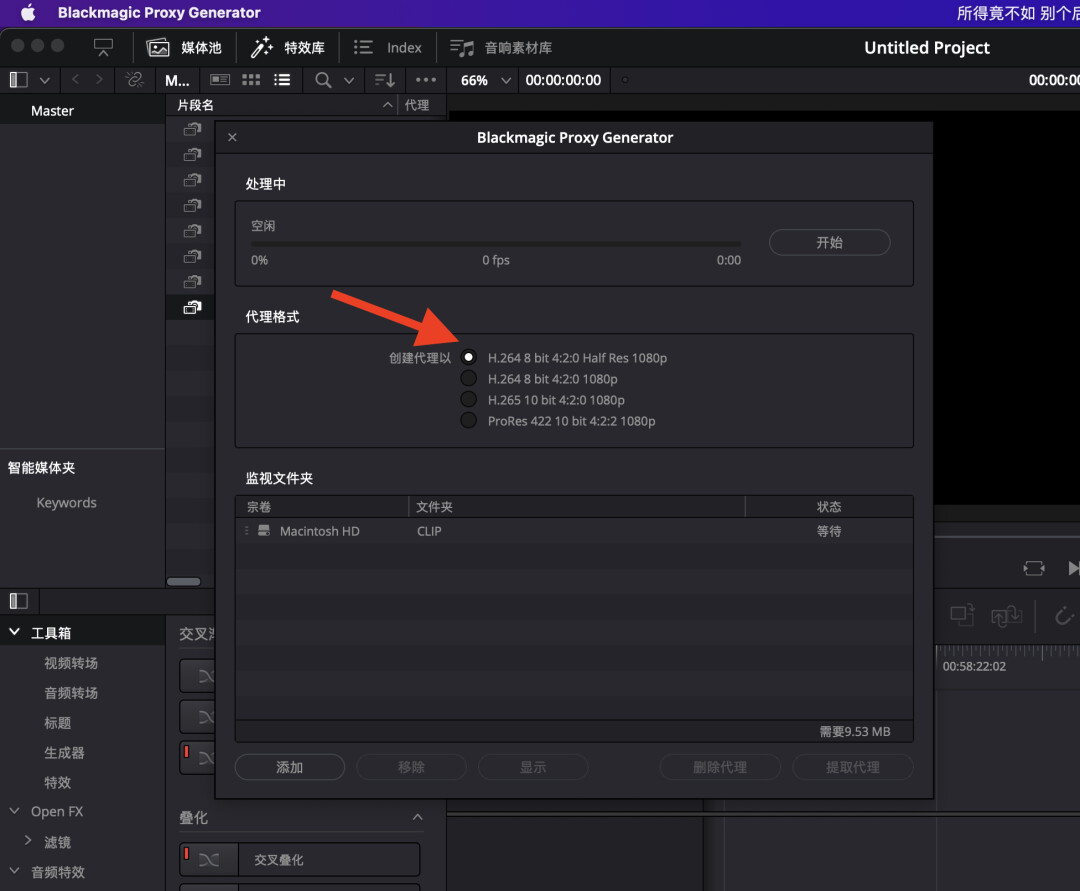Toggle the Media Pool (媒体池) panel
The height and width of the screenshot is (891, 1080).
(x=184, y=48)
